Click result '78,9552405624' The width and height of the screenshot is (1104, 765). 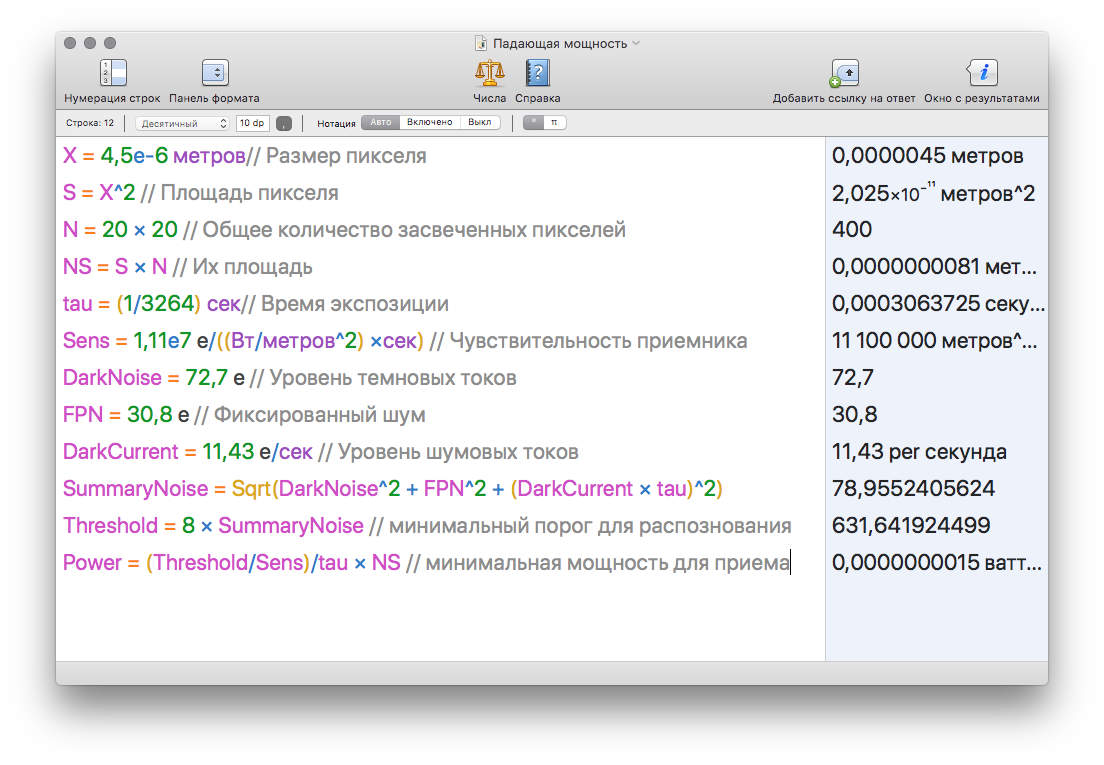[913, 488]
